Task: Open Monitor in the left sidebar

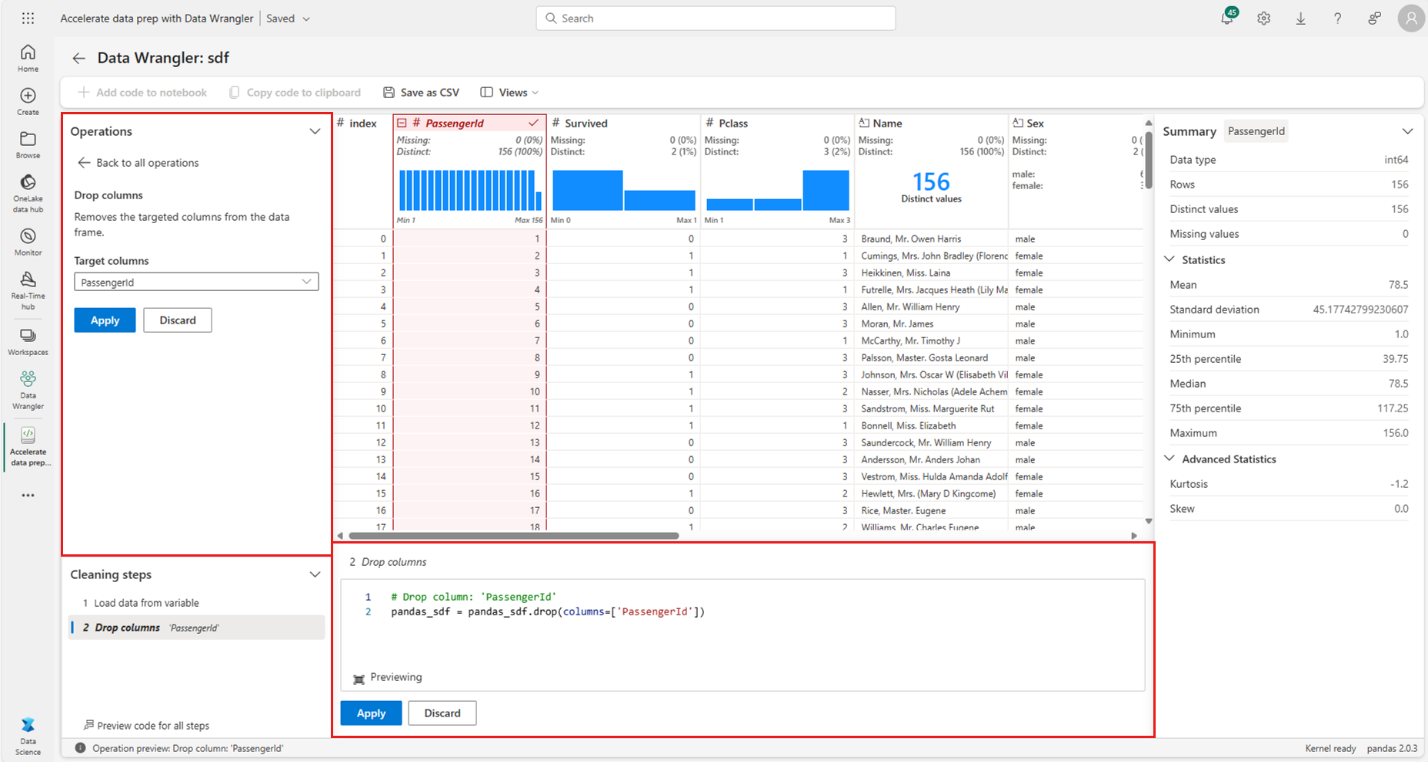Action: pyautogui.click(x=28, y=241)
